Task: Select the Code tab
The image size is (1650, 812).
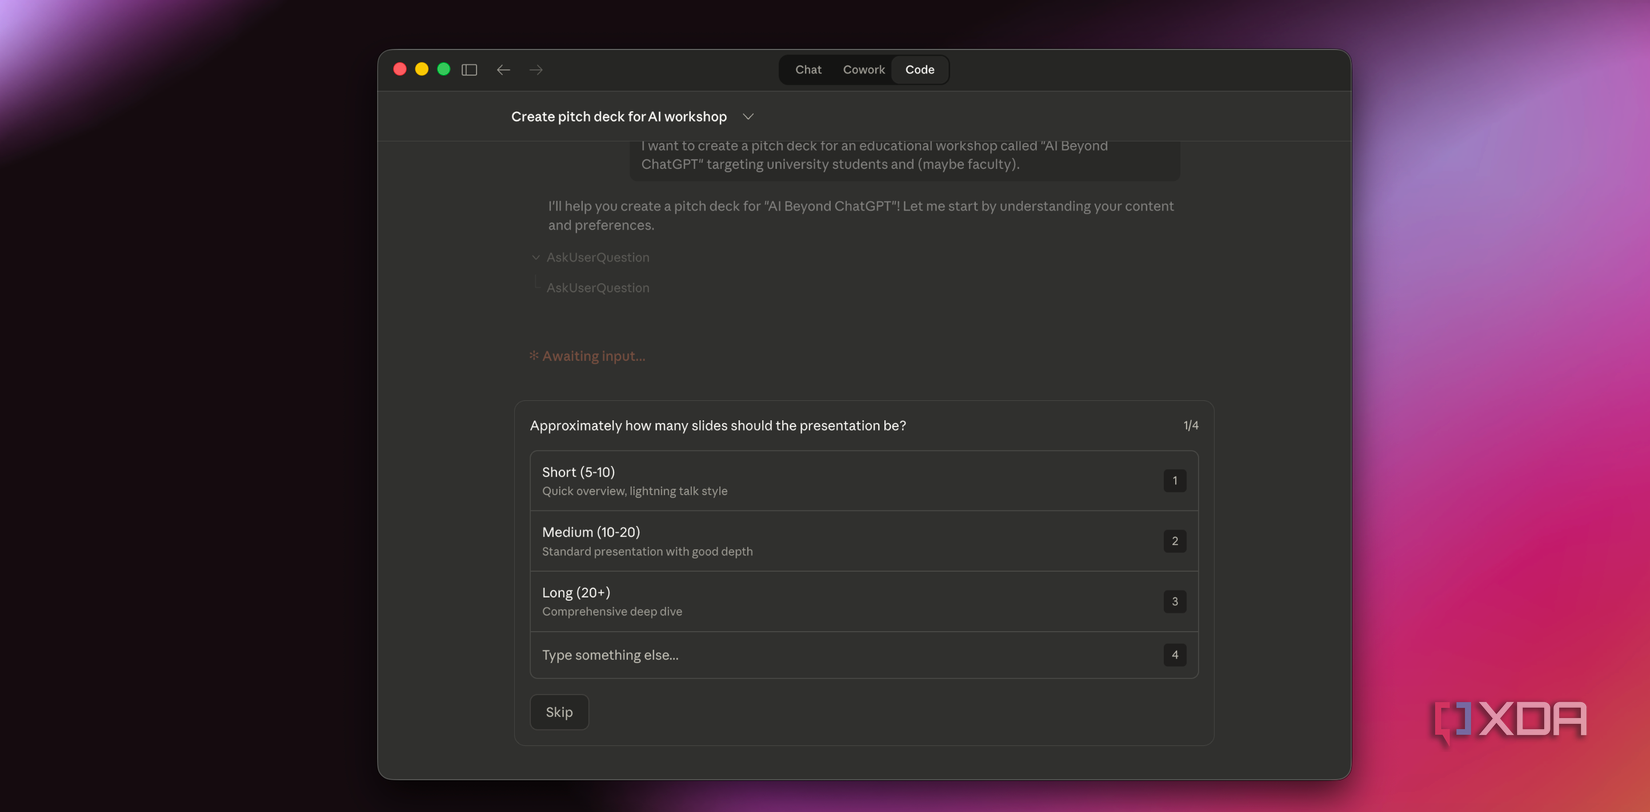Action: [920, 70]
